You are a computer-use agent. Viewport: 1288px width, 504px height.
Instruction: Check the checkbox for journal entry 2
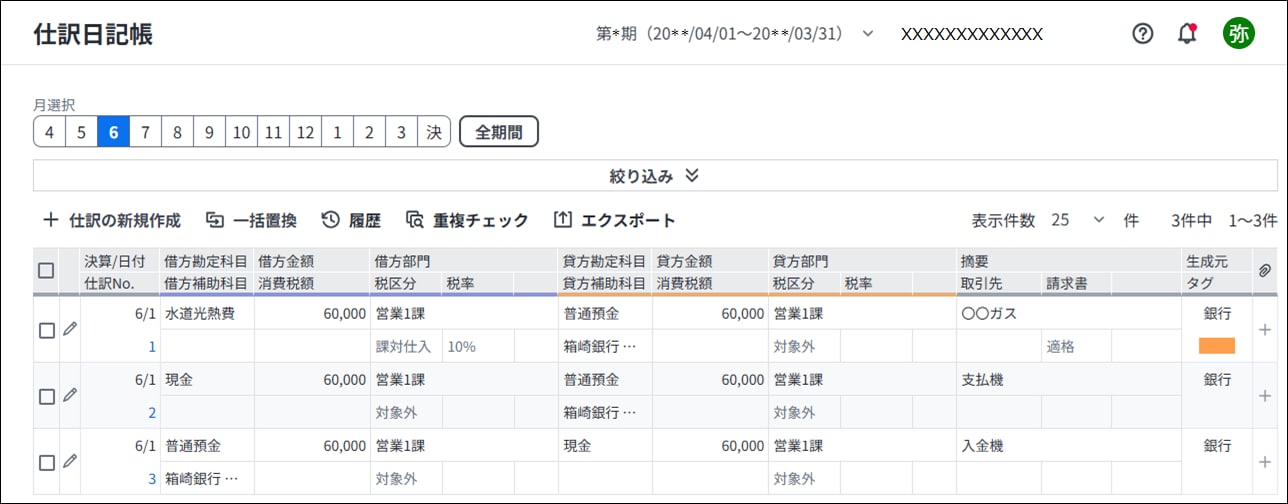[46, 397]
